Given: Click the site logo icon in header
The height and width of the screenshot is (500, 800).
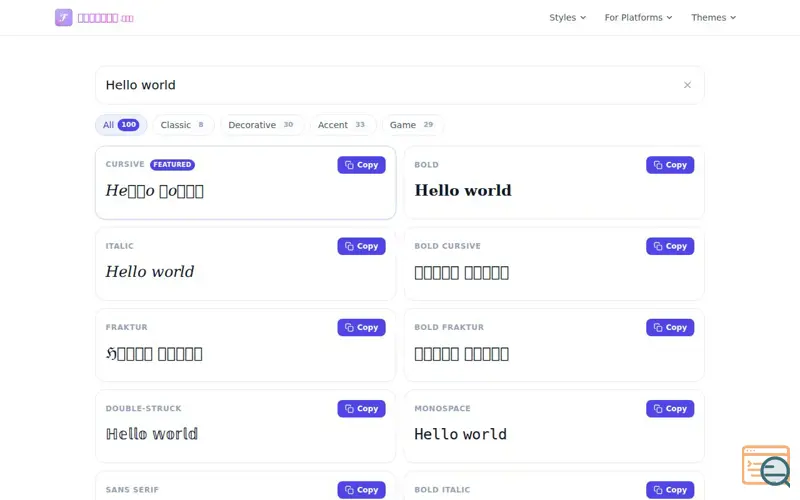Looking at the screenshot, I should point(64,17).
